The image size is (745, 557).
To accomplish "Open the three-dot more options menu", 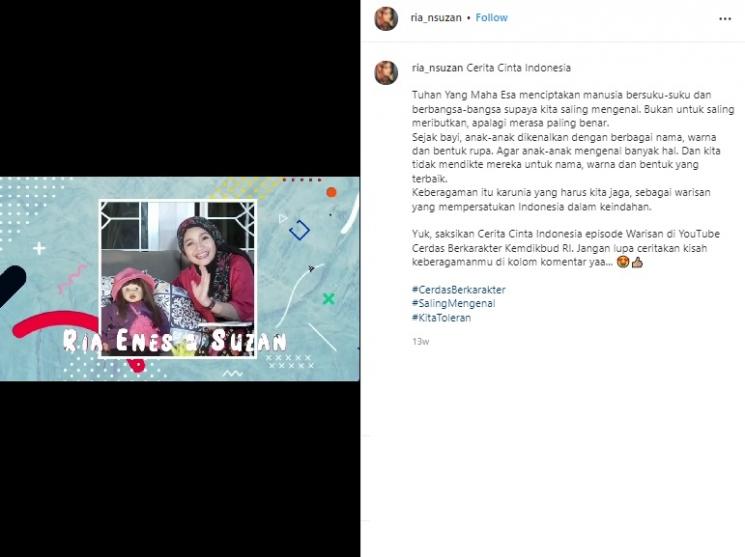I will 725,19.
